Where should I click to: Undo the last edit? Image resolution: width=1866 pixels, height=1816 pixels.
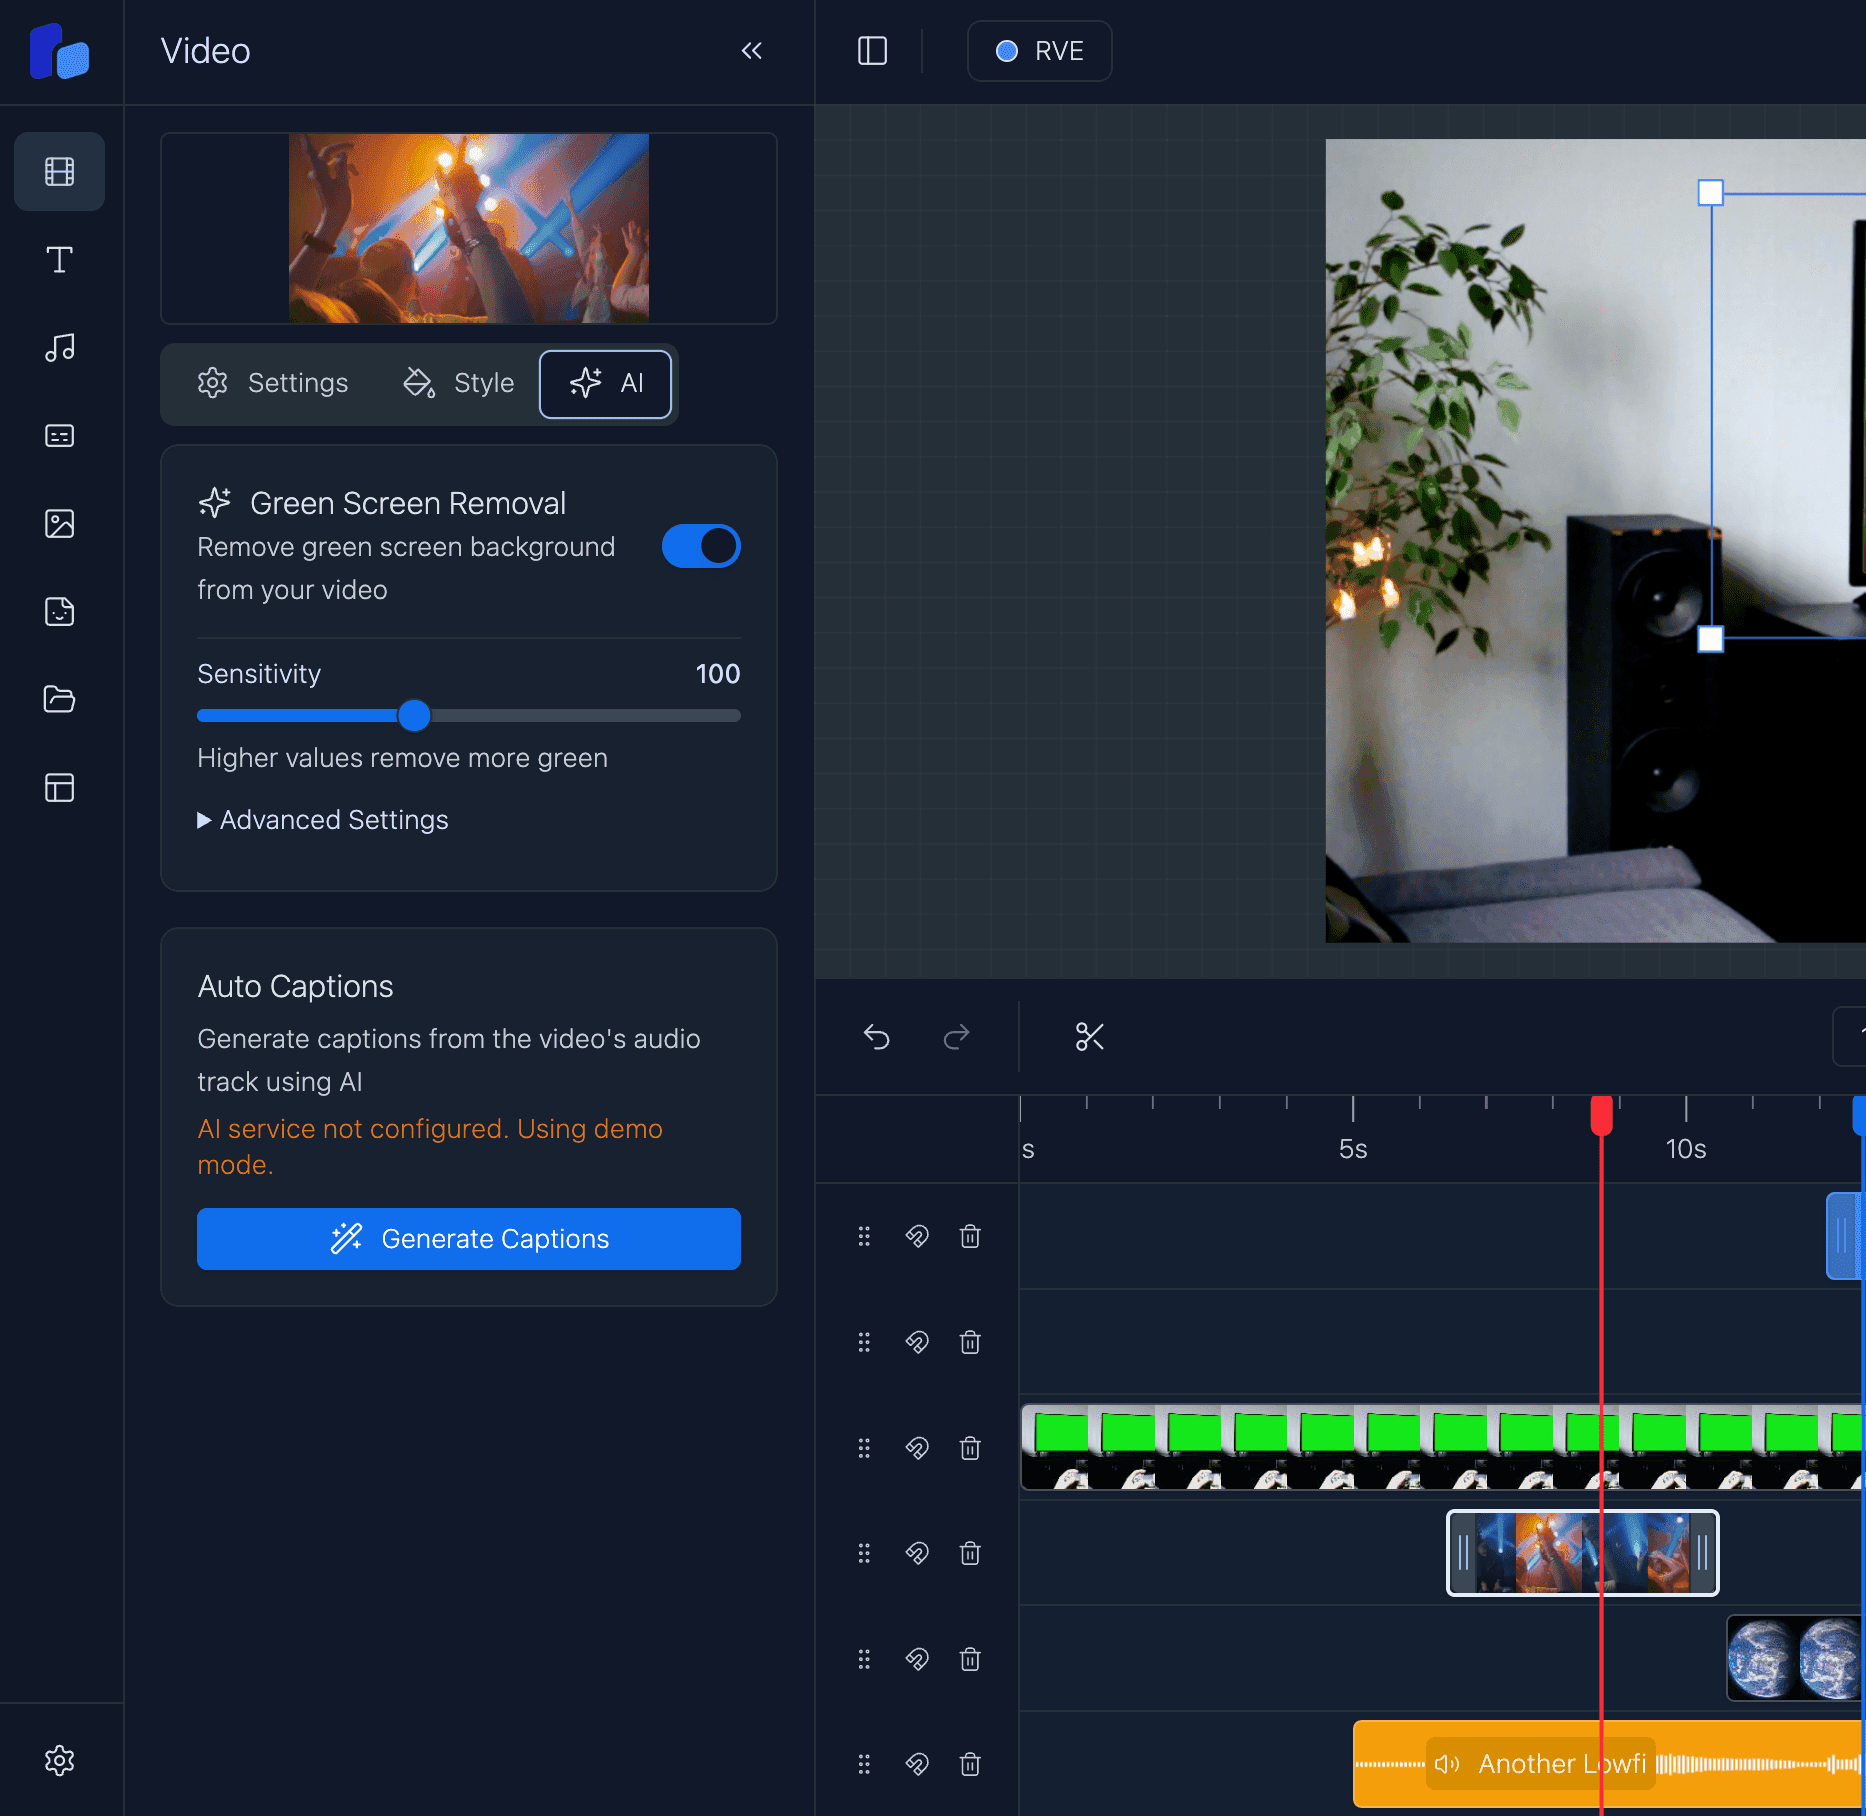(875, 1037)
